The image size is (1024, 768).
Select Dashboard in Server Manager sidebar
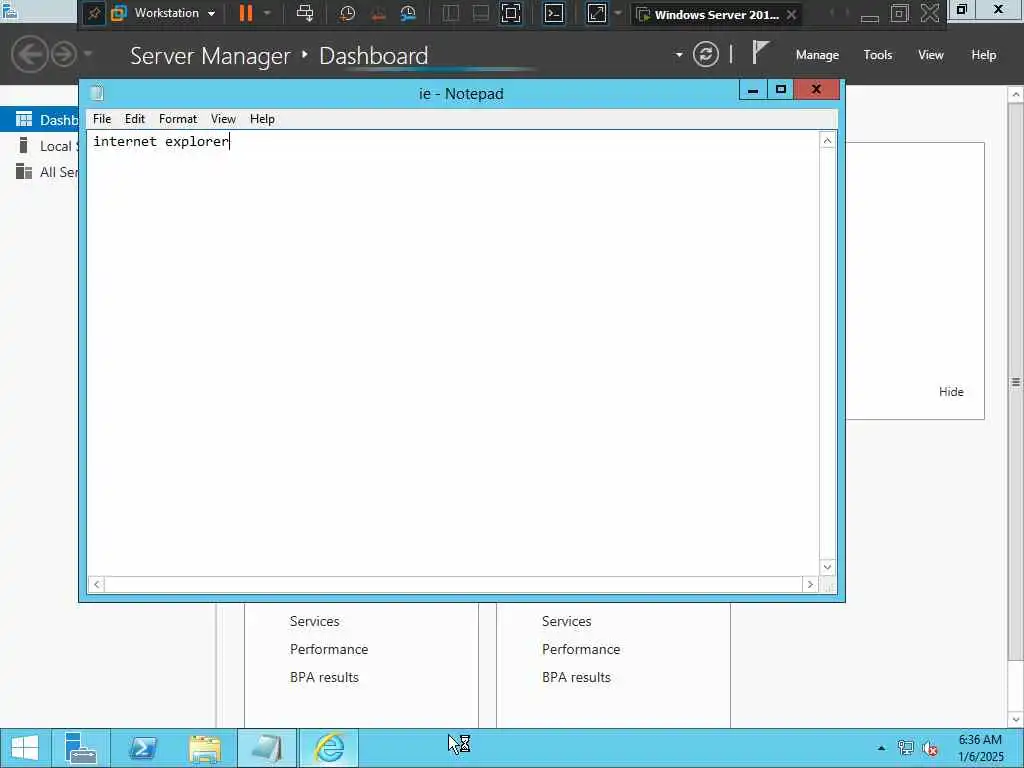coord(39,120)
